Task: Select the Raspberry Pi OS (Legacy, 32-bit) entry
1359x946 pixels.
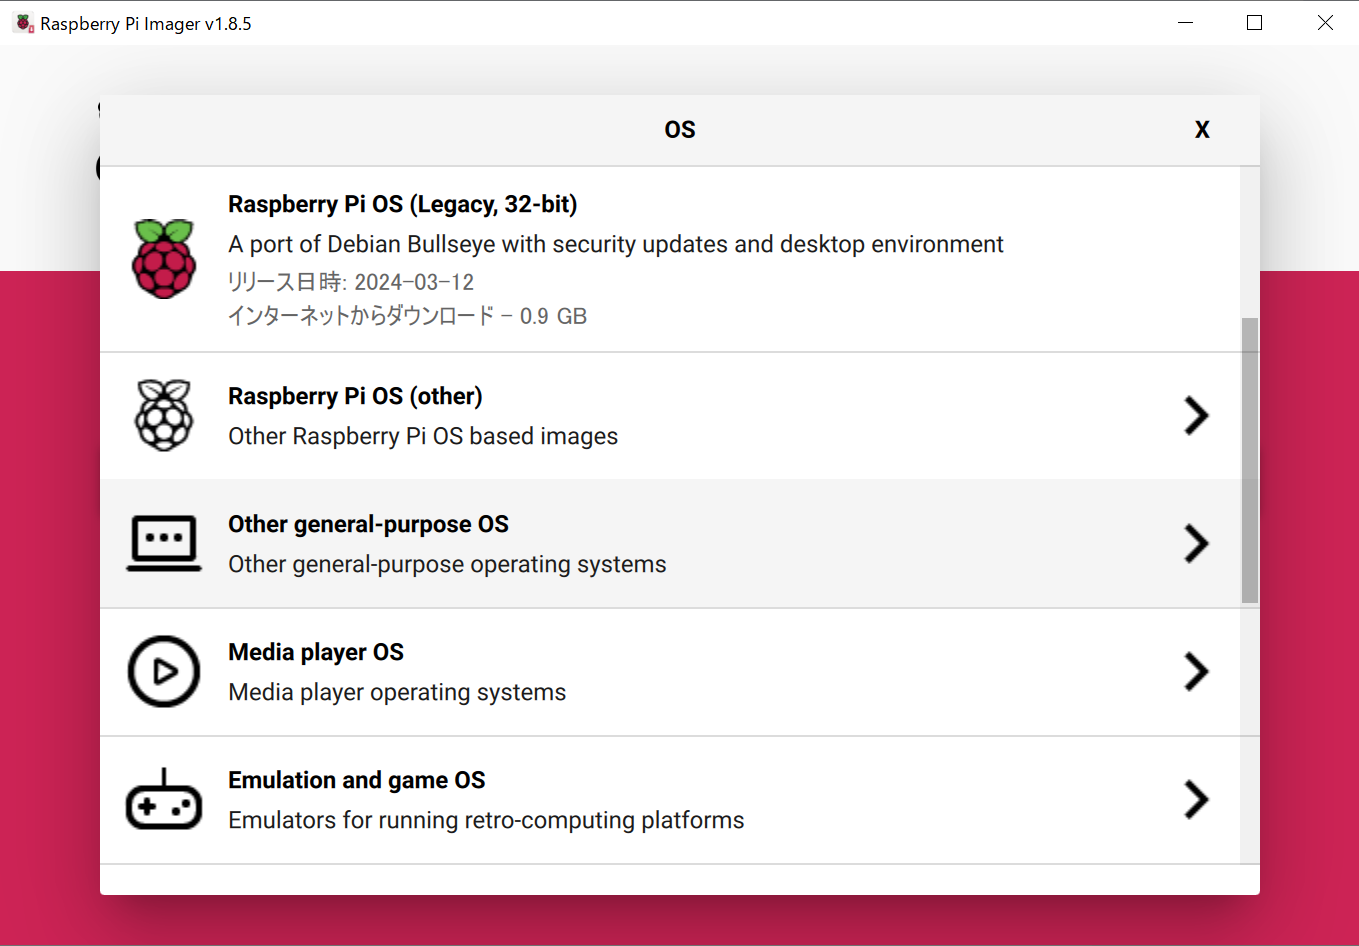Action: [600, 258]
